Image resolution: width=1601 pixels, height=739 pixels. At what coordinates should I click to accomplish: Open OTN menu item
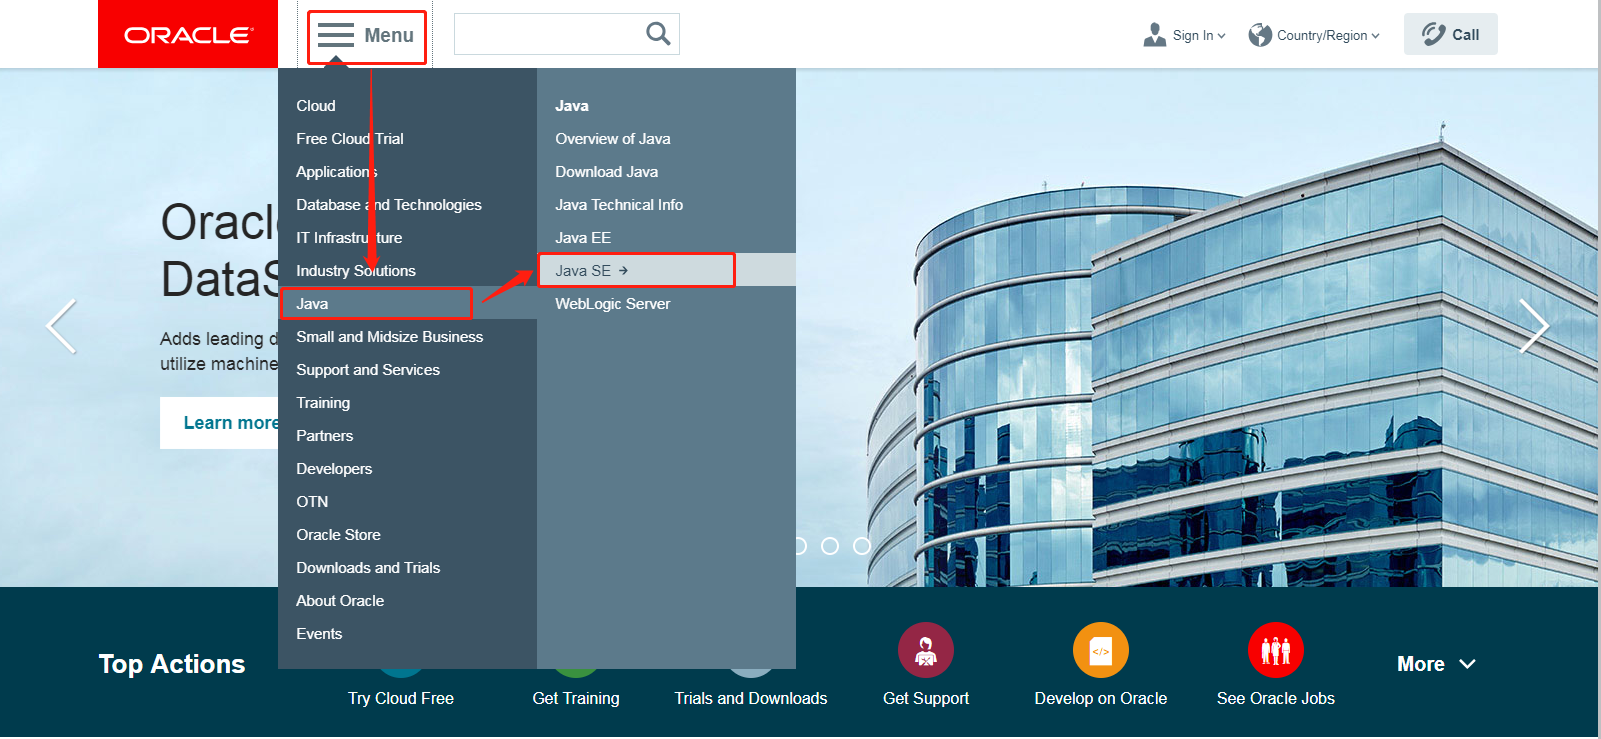[x=312, y=501]
